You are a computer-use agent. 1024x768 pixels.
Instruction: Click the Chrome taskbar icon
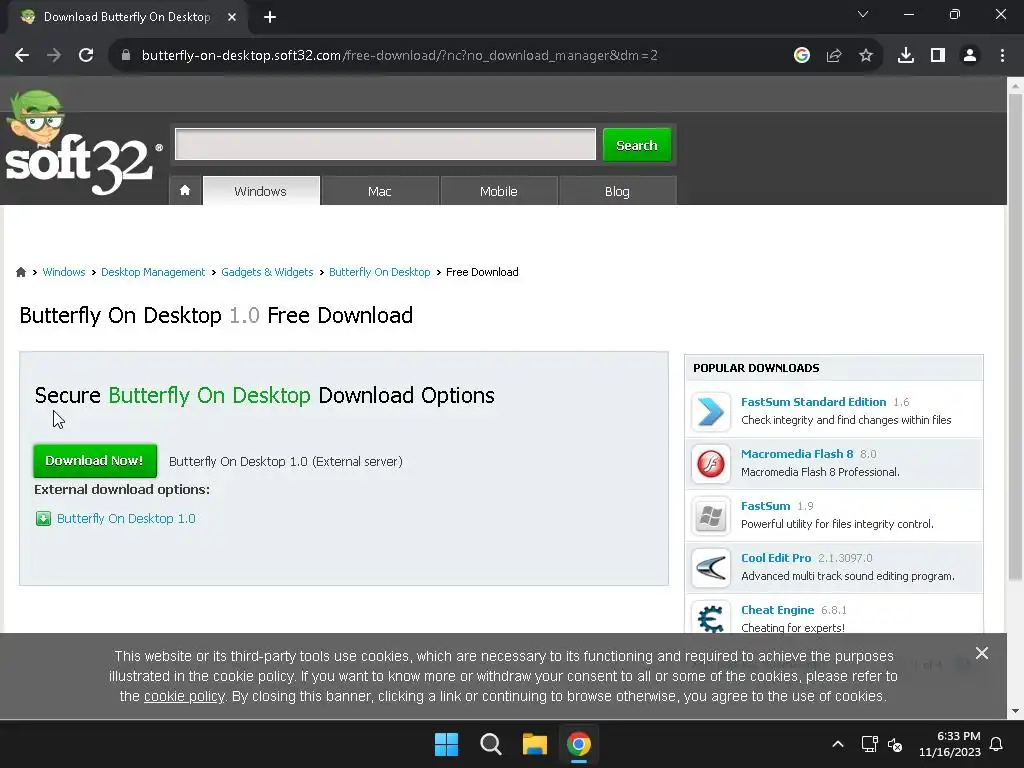tap(579, 744)
